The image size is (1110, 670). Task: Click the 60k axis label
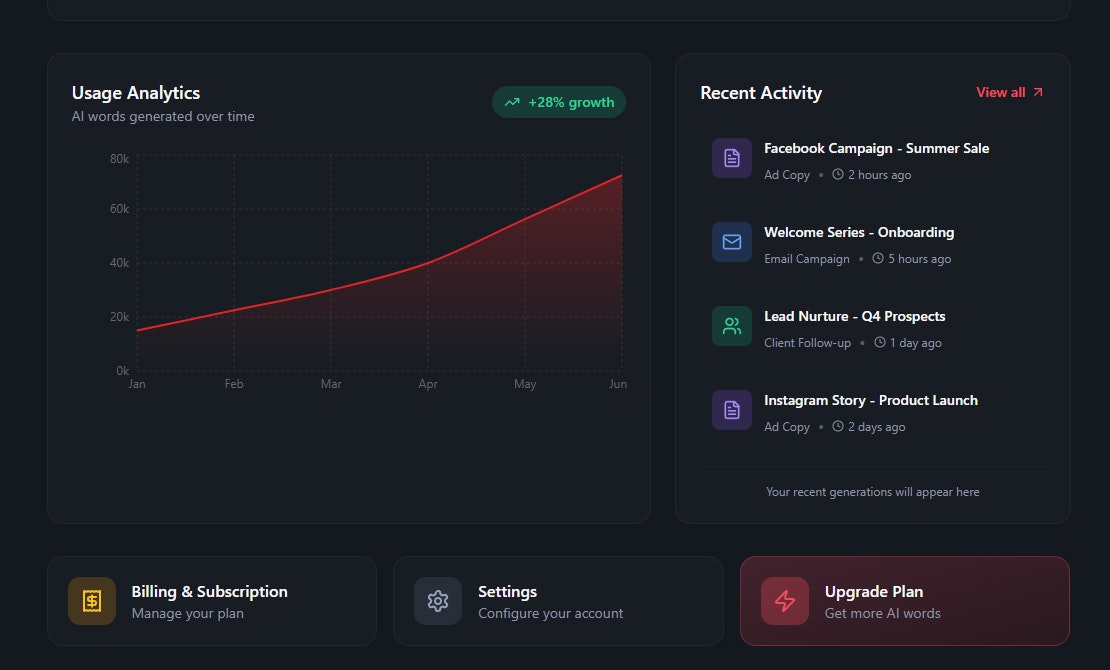pyautogui.click(x=120, y=209)
